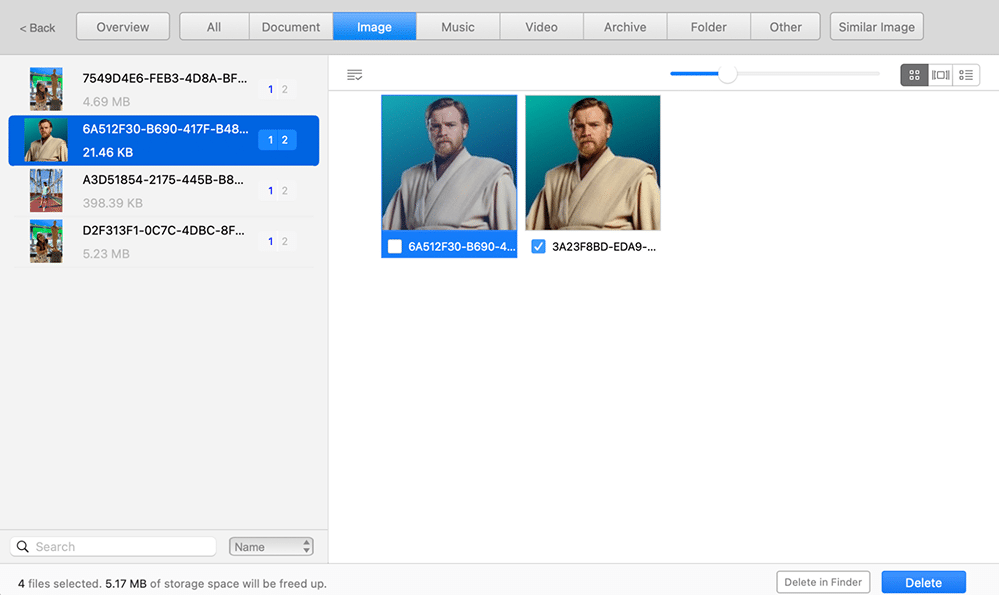The height and width of the screenshot is (595, 999).
Task: Open the Similar Image tab
Action: (x=877, y=27)
